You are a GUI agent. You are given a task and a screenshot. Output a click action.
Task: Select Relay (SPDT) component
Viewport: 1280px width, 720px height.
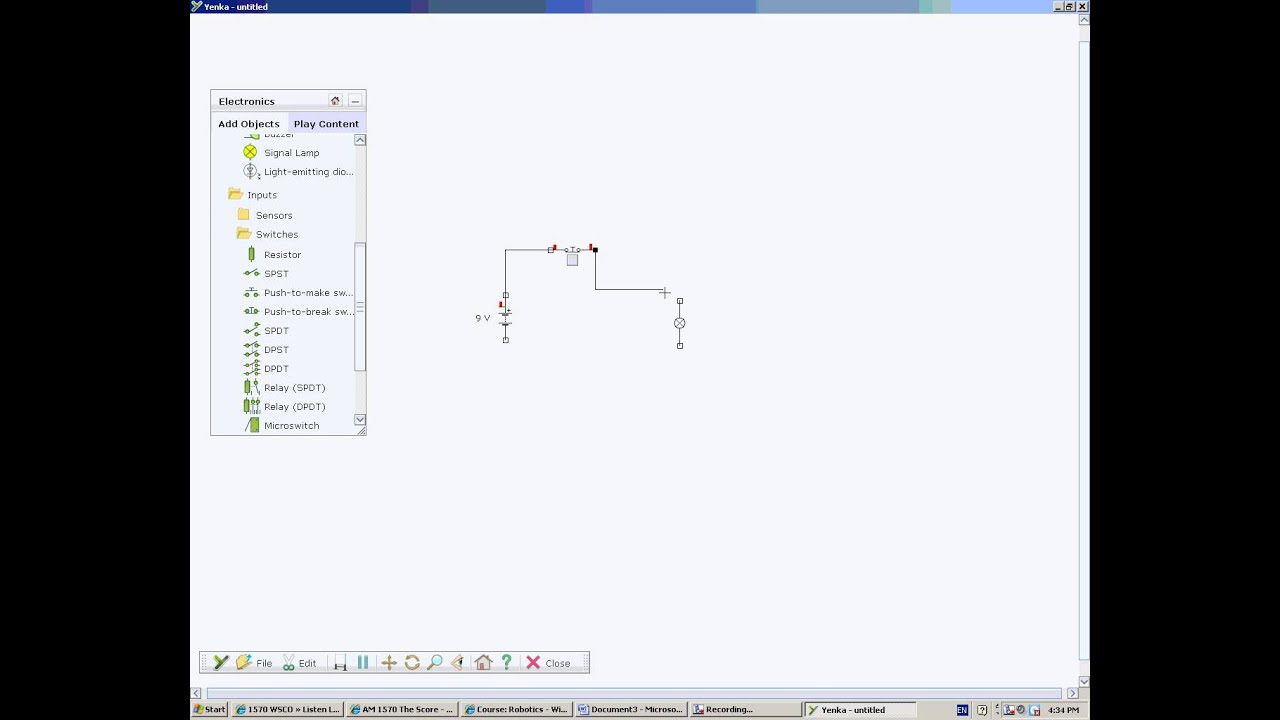[285, 388]
